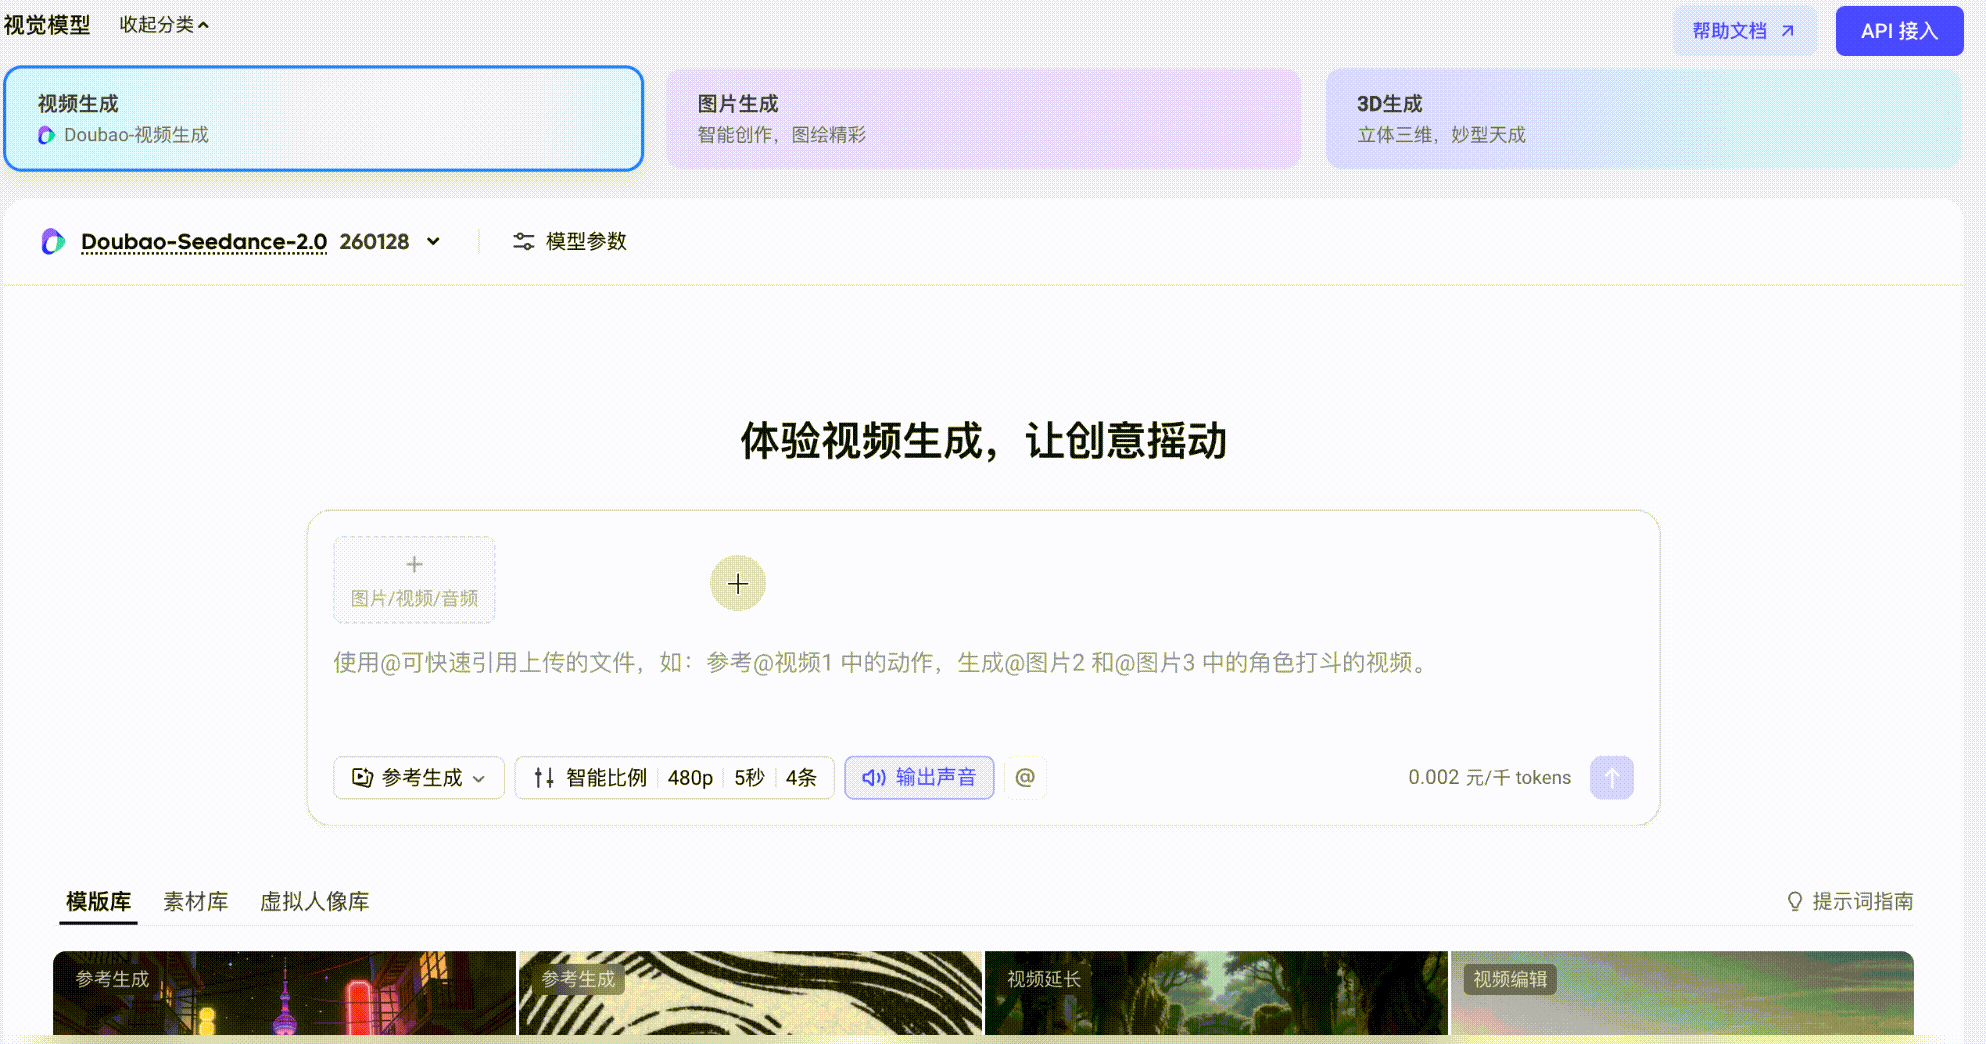The image size is (1986, 1044).
Task: Select the 视频生成 category card
Action: [x=323, y=118]
